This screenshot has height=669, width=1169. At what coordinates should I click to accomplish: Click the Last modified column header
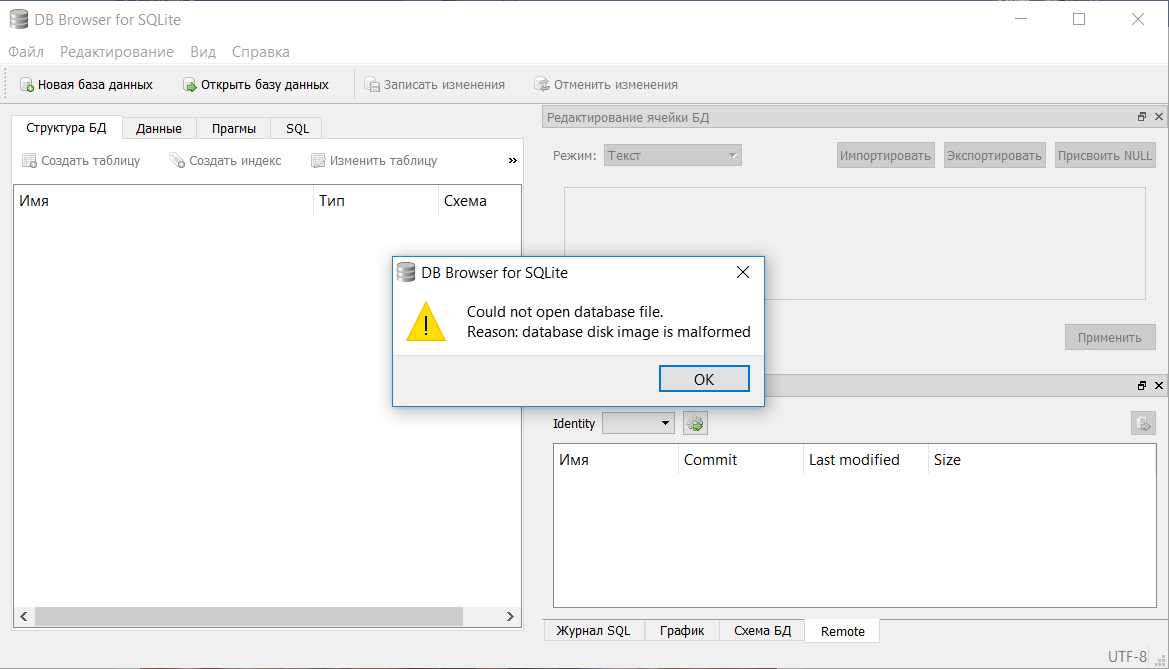pos(866,460)
